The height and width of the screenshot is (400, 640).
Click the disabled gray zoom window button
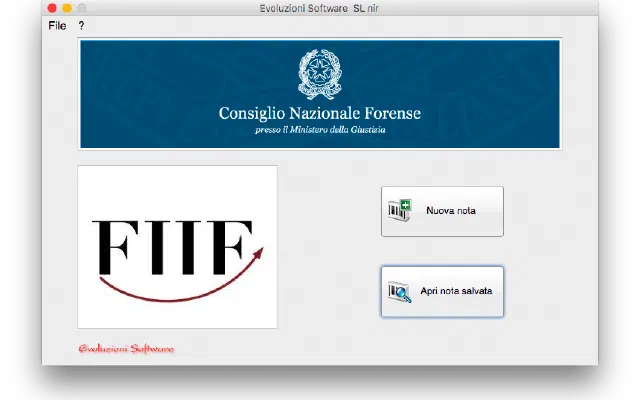click(82, 8)
